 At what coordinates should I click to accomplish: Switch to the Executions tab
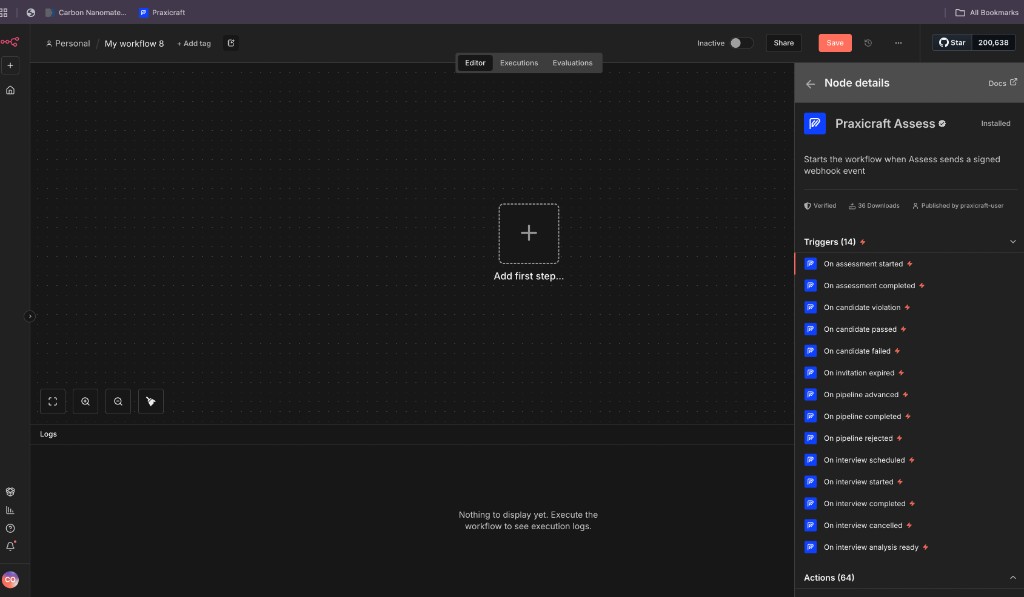pos(519,63)
